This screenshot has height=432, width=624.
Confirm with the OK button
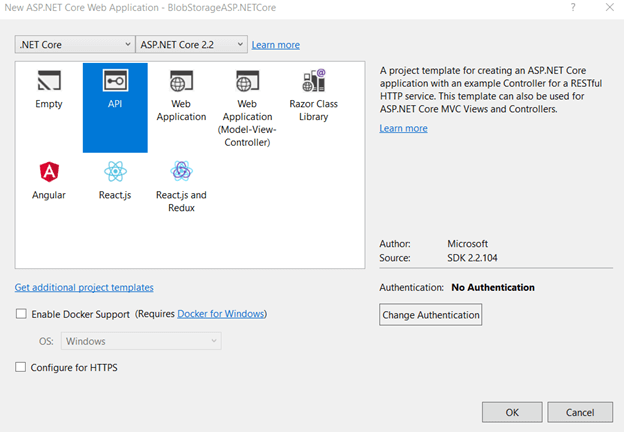pyautogui.click(x=512, y=412)
